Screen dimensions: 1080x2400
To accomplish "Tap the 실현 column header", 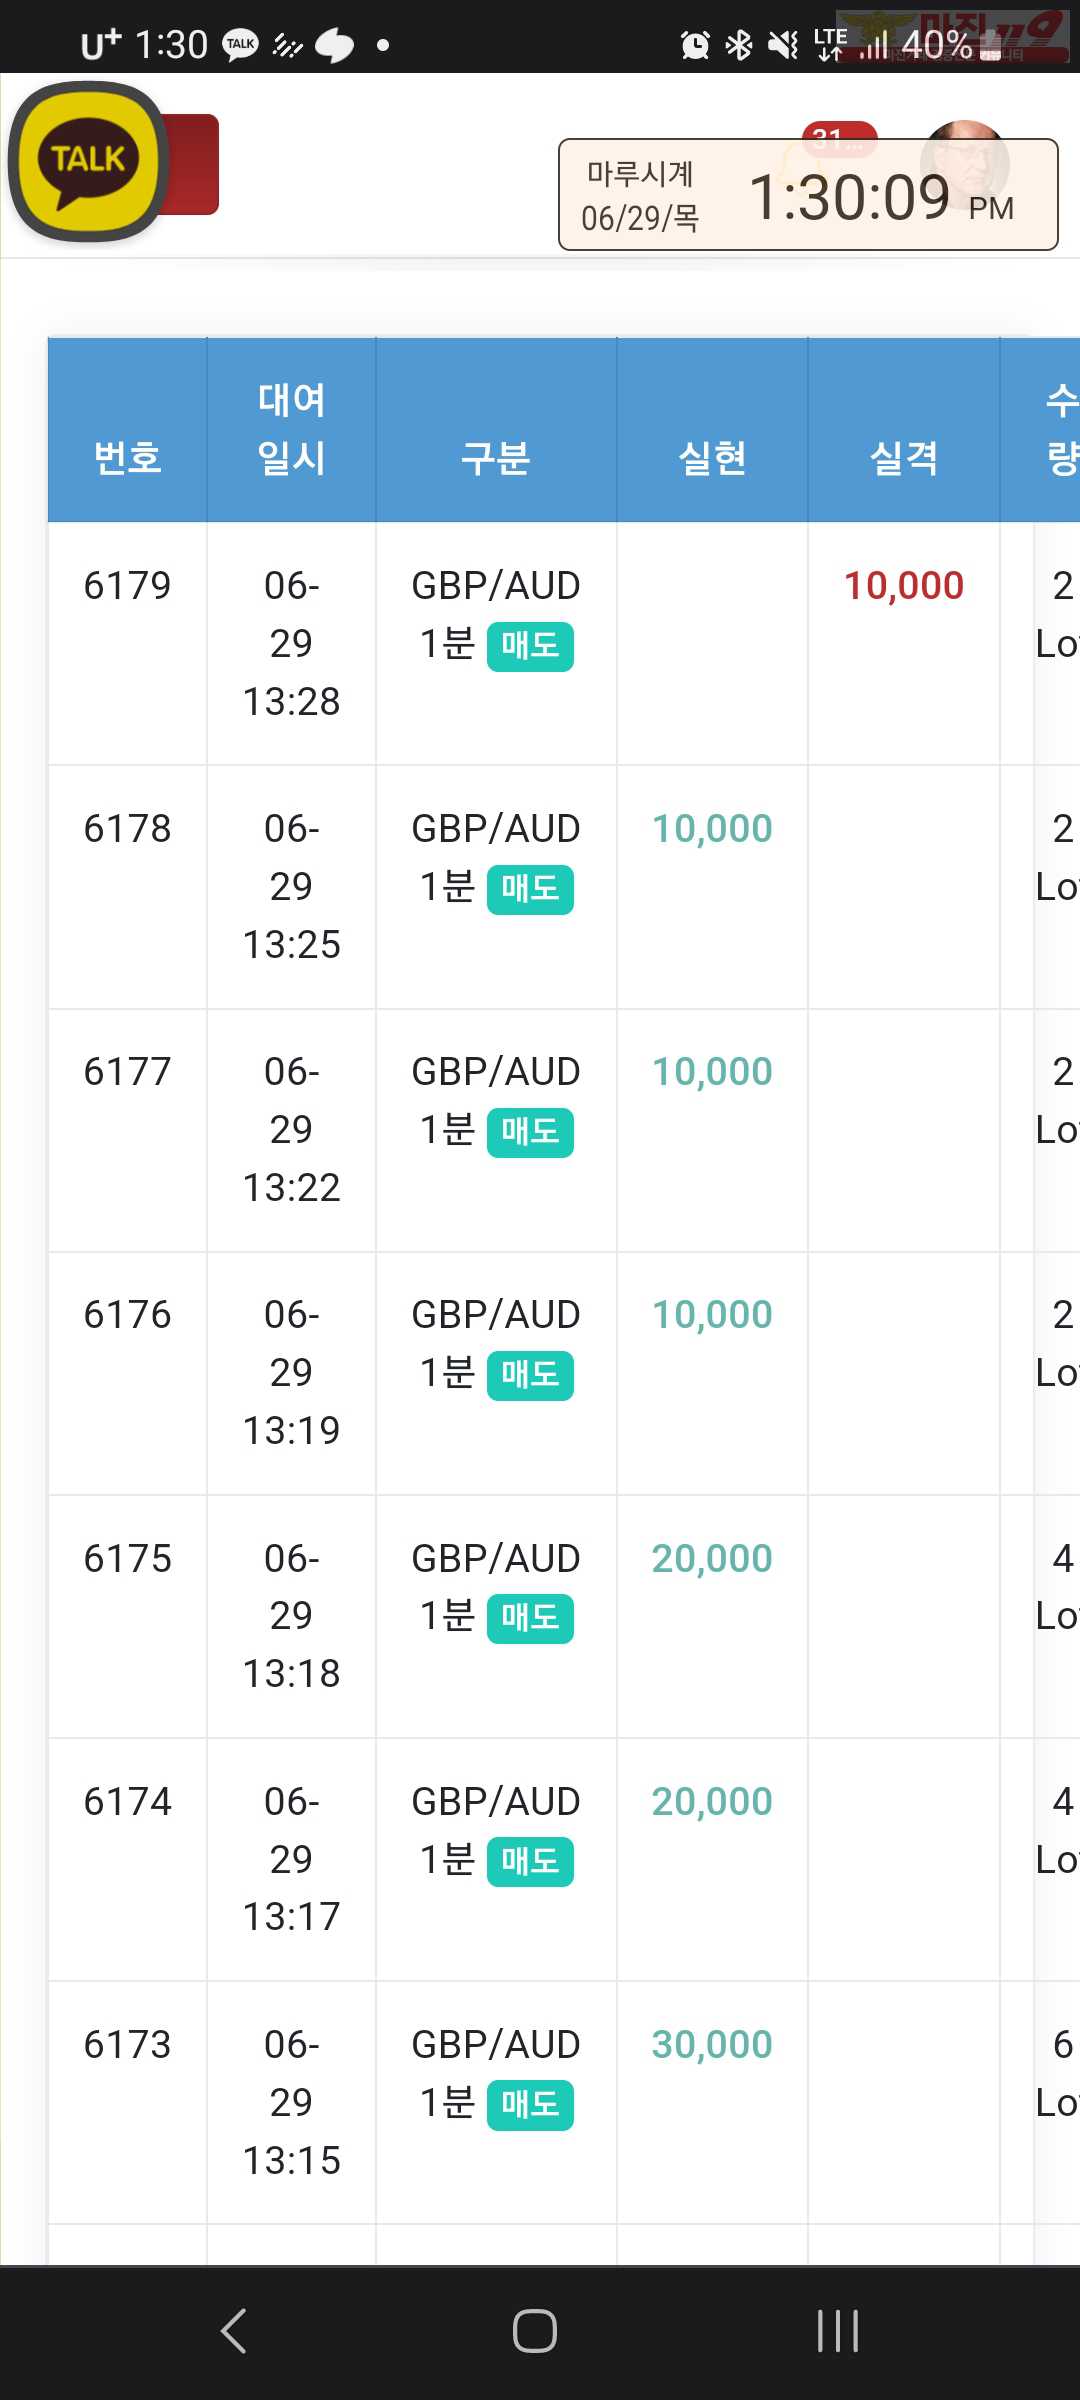I will (712, 458).
